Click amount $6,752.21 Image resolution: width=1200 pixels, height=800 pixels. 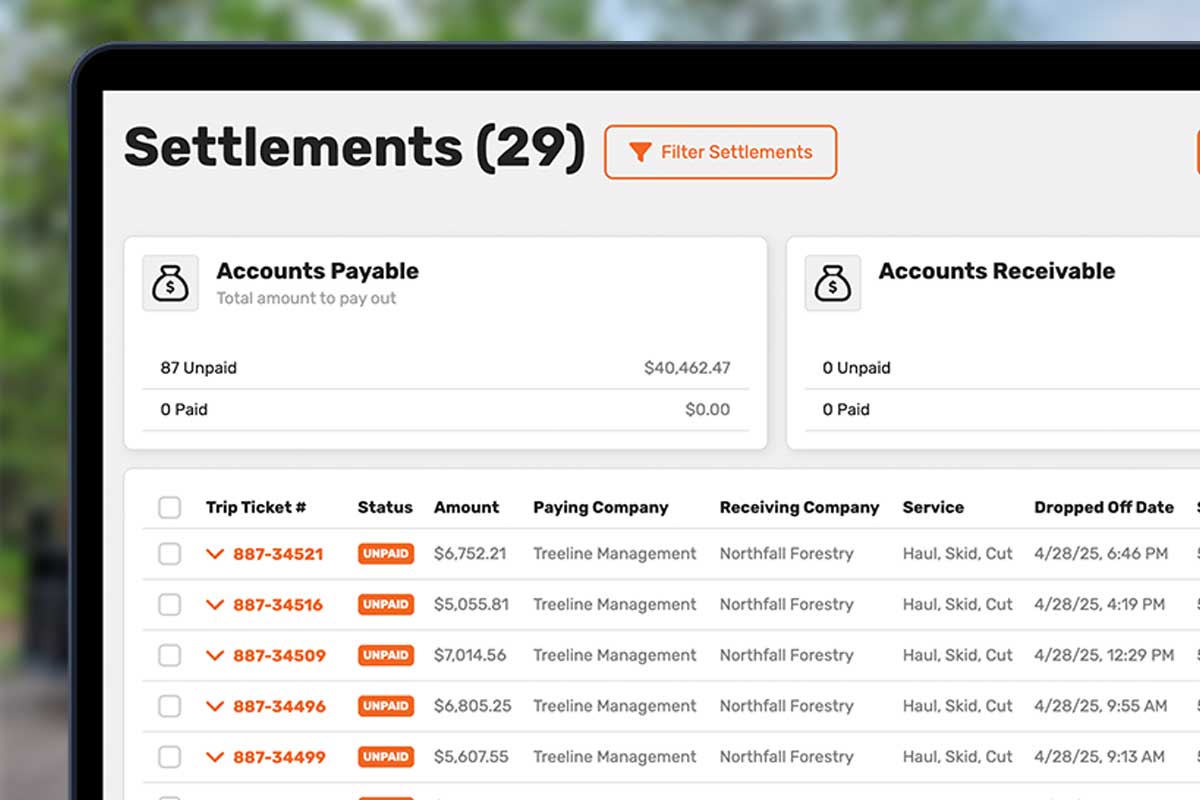tap(470, 554)
